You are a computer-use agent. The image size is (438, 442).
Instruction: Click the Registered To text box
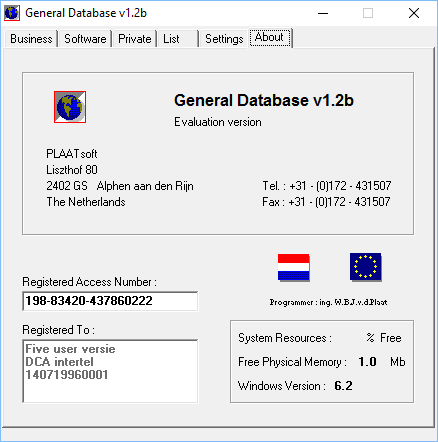[110, 371]
